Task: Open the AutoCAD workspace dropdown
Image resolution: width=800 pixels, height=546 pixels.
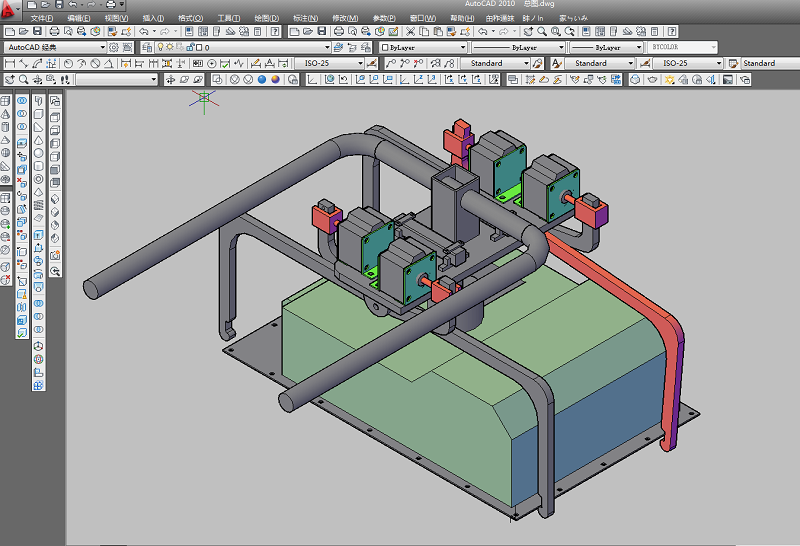Action: [55, 47]
